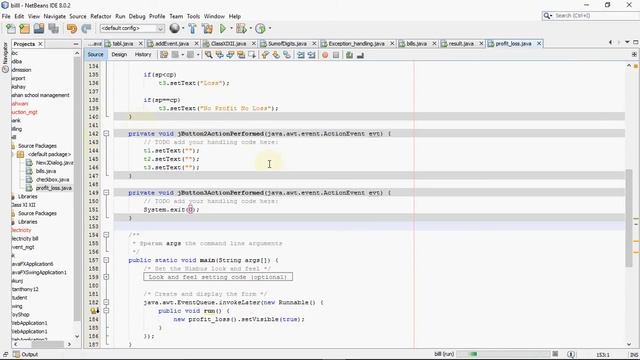Viewport: 640px width, 360px height.
Task: Open the History view button
Action: tap(143, 54)
